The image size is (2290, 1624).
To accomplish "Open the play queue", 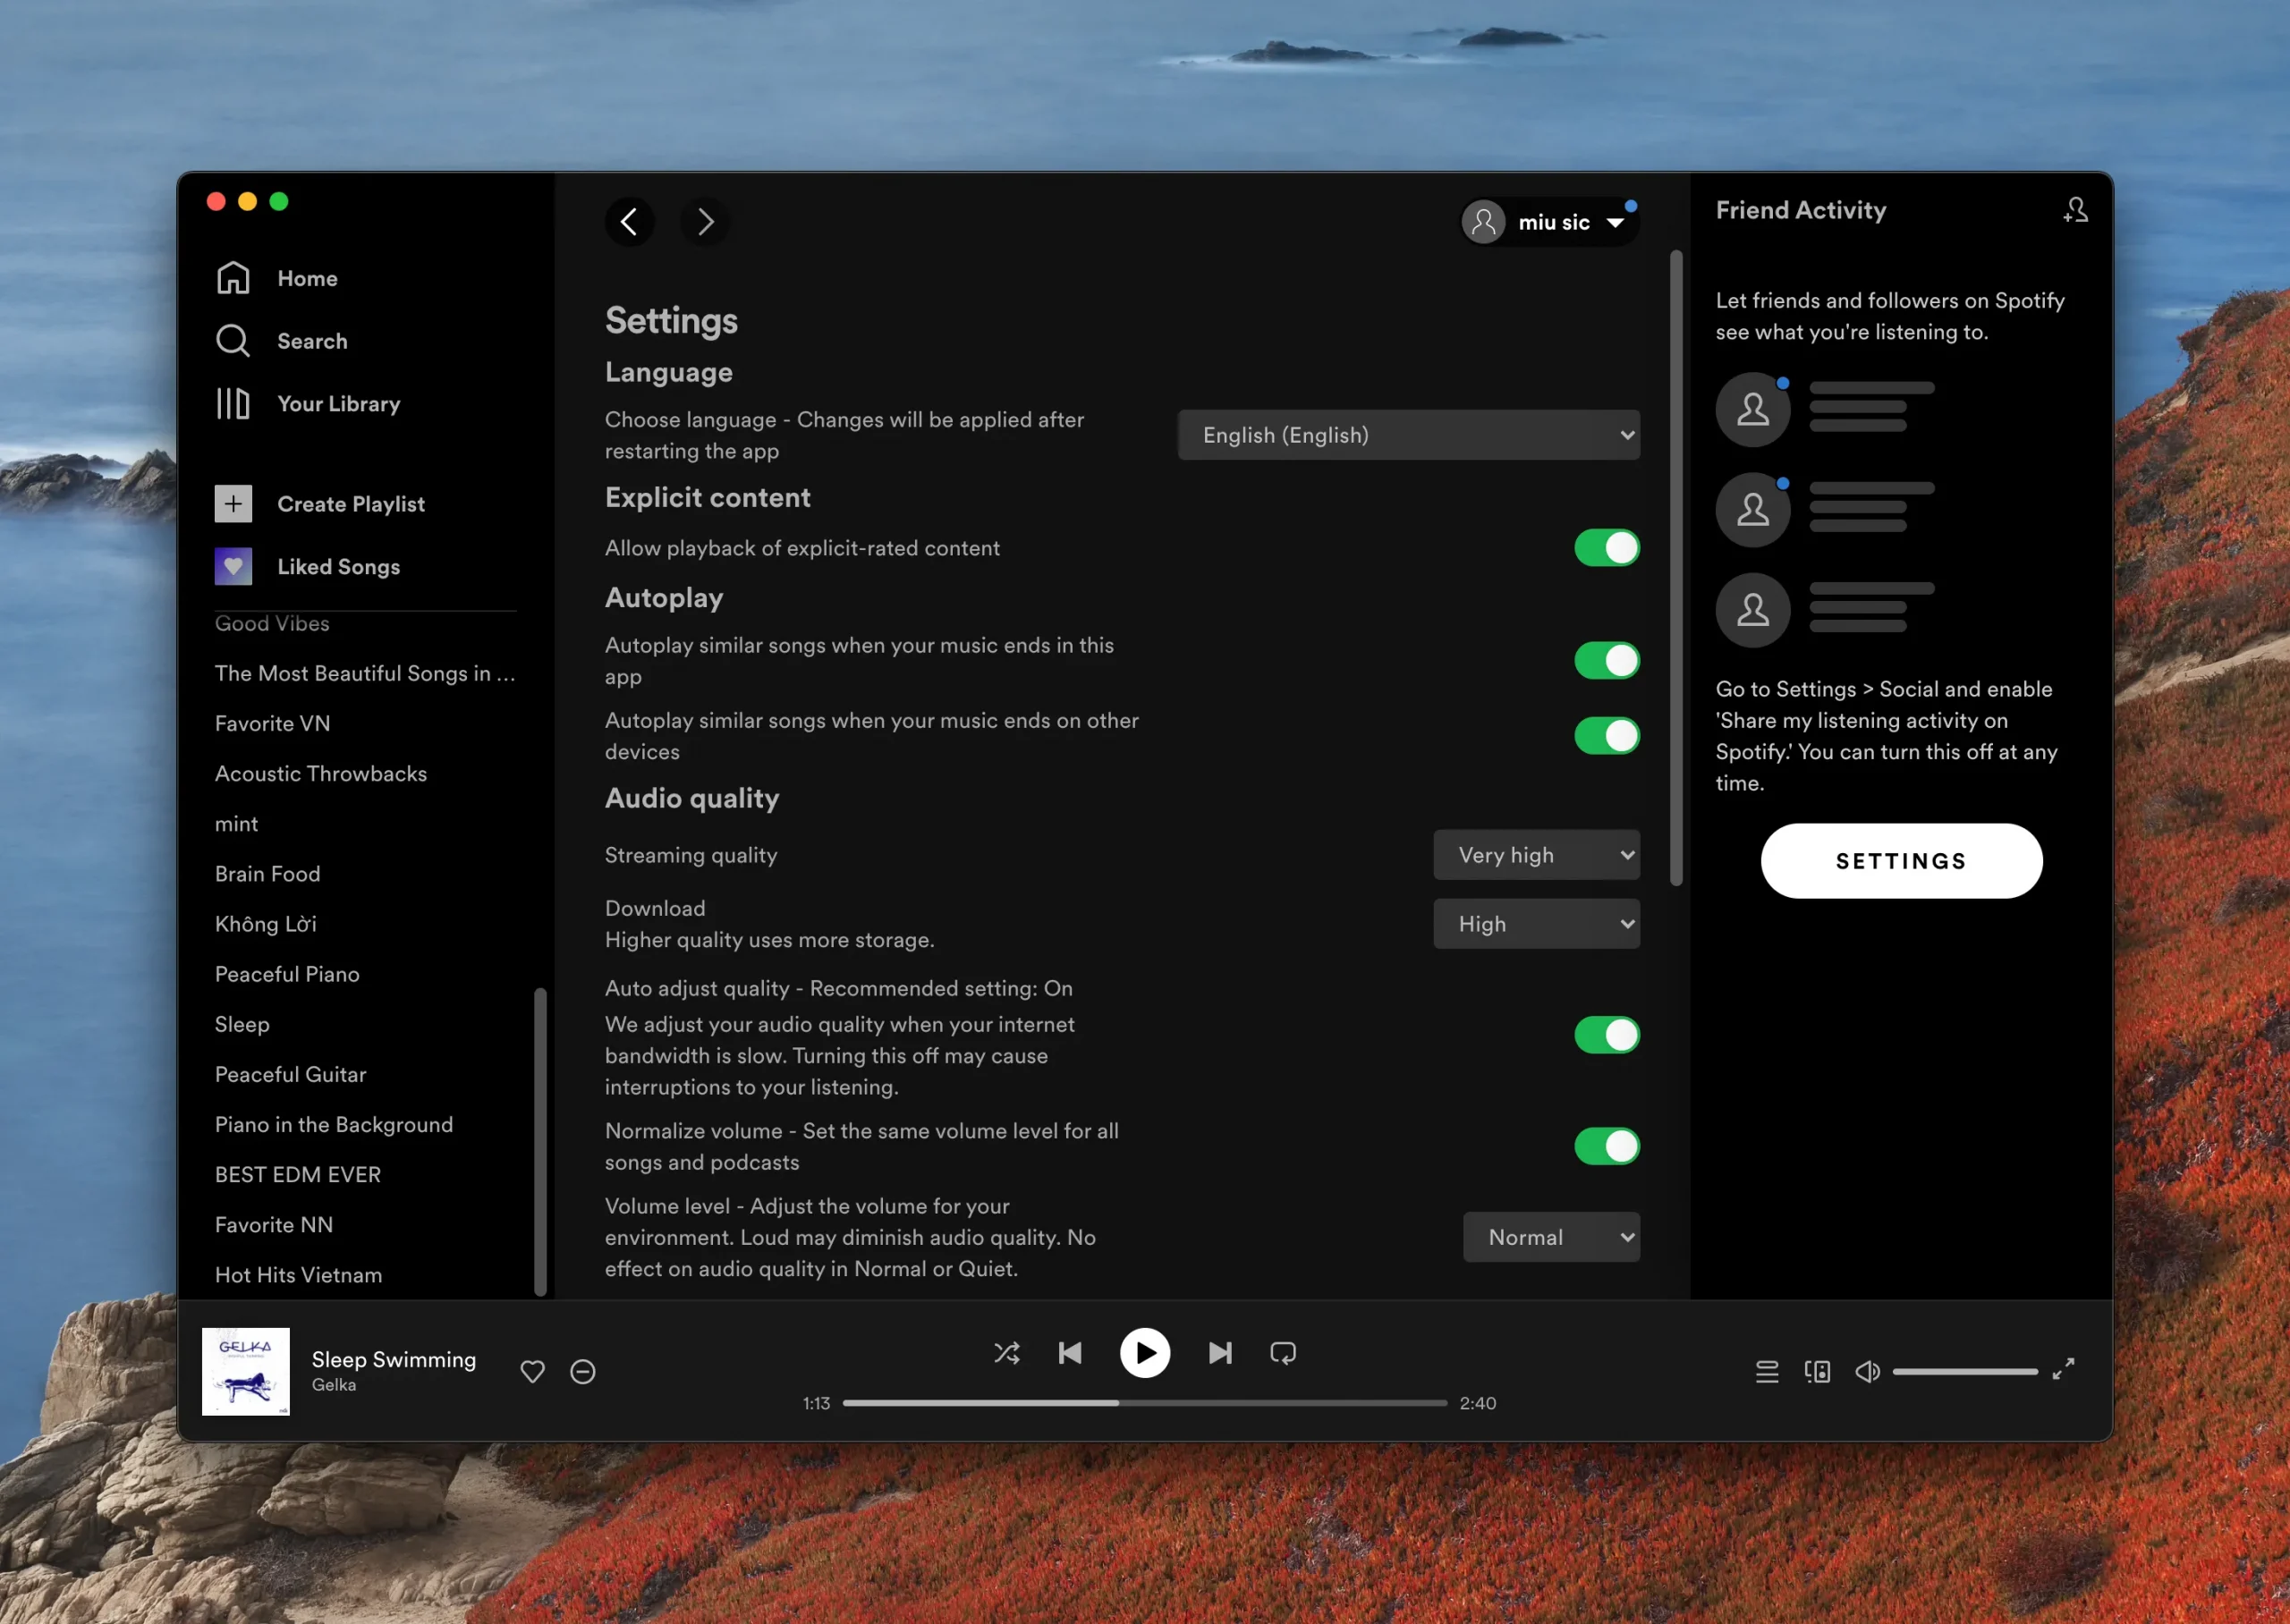I will pos(1767,1371).
